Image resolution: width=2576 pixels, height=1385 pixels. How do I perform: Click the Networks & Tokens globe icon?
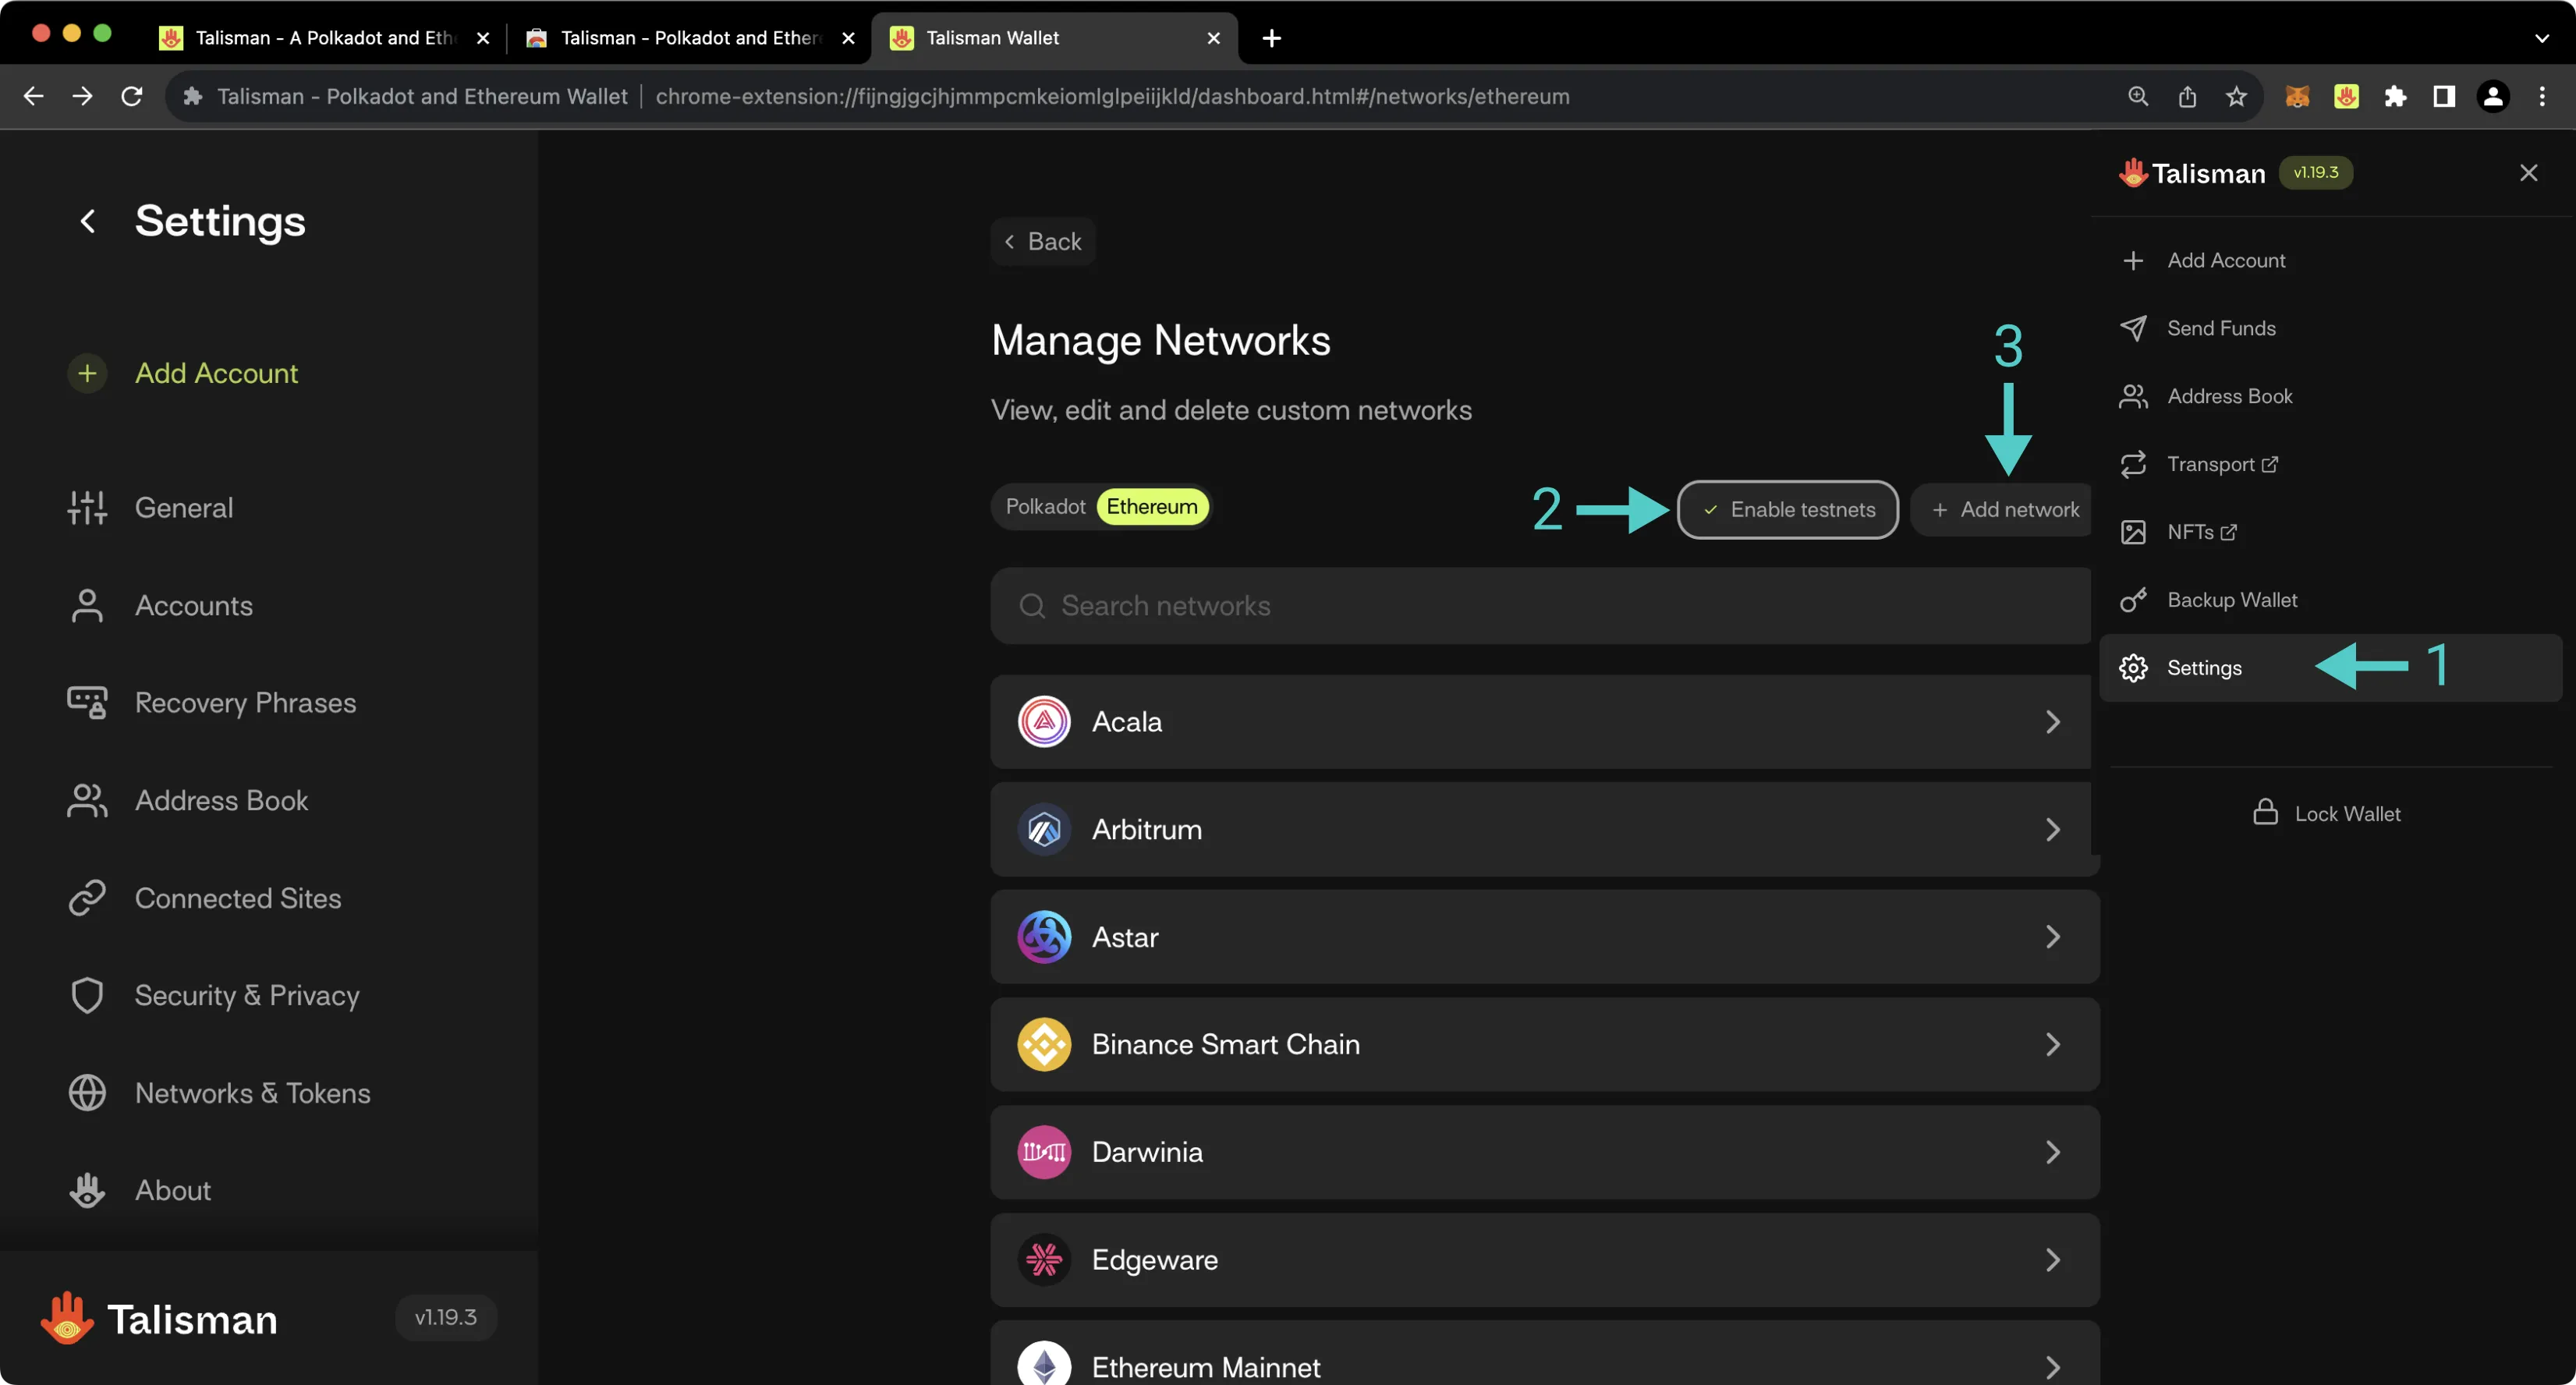tap(87, 1093)
